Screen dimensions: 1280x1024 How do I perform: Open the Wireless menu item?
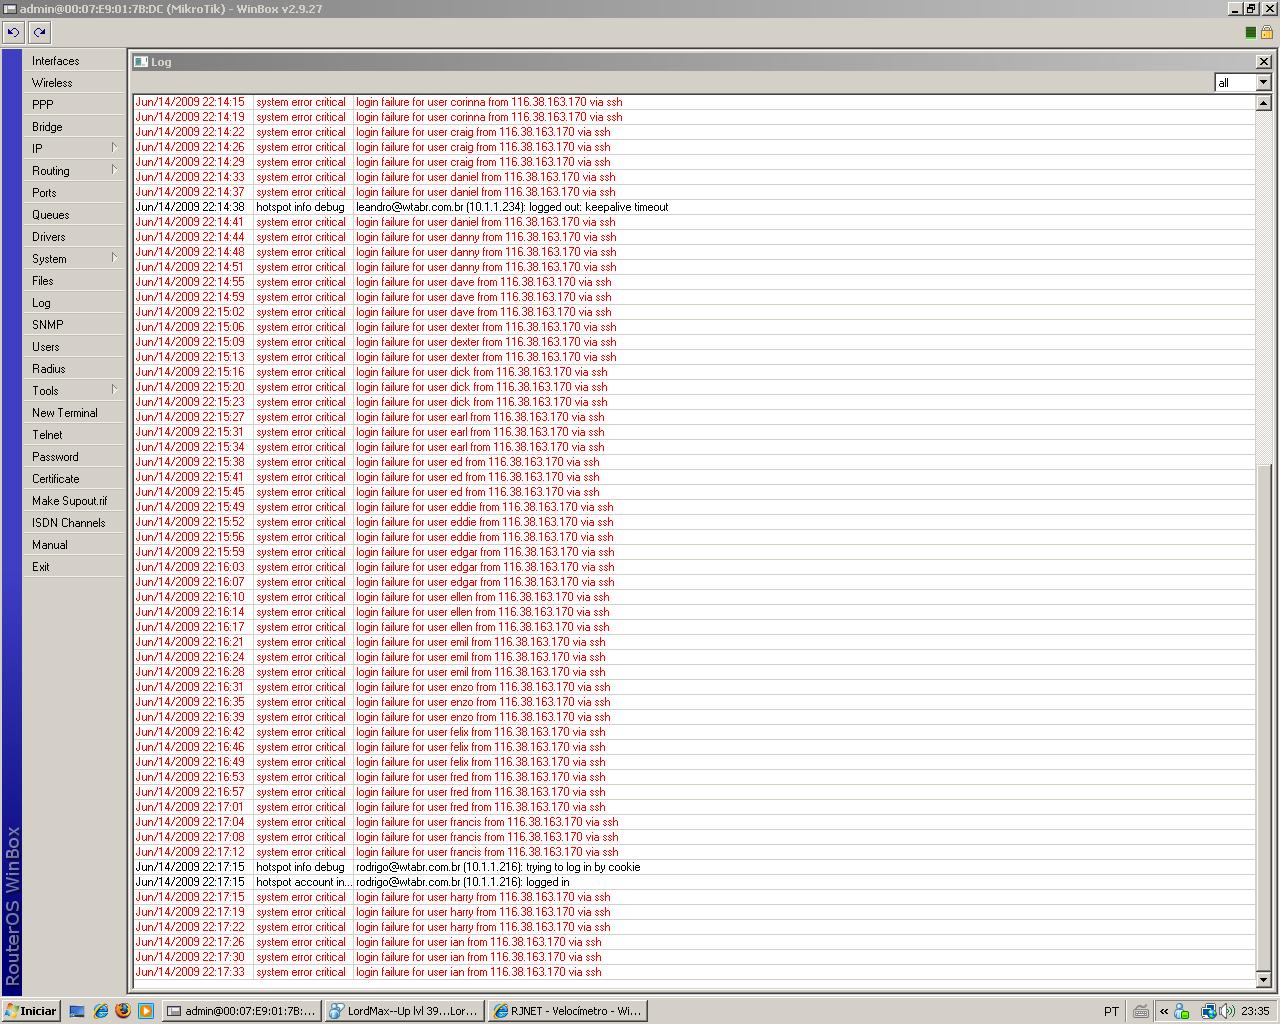74,83
